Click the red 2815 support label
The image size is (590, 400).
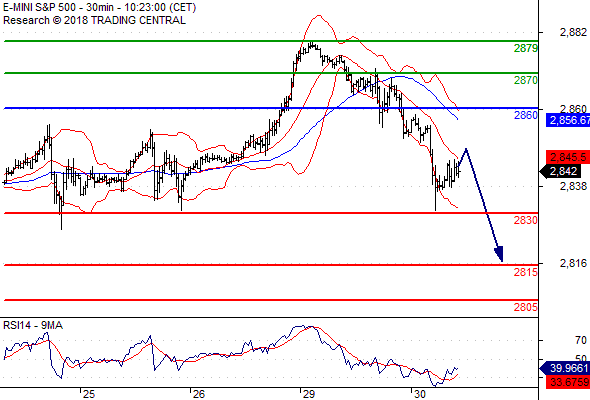[x=526, y=272]
